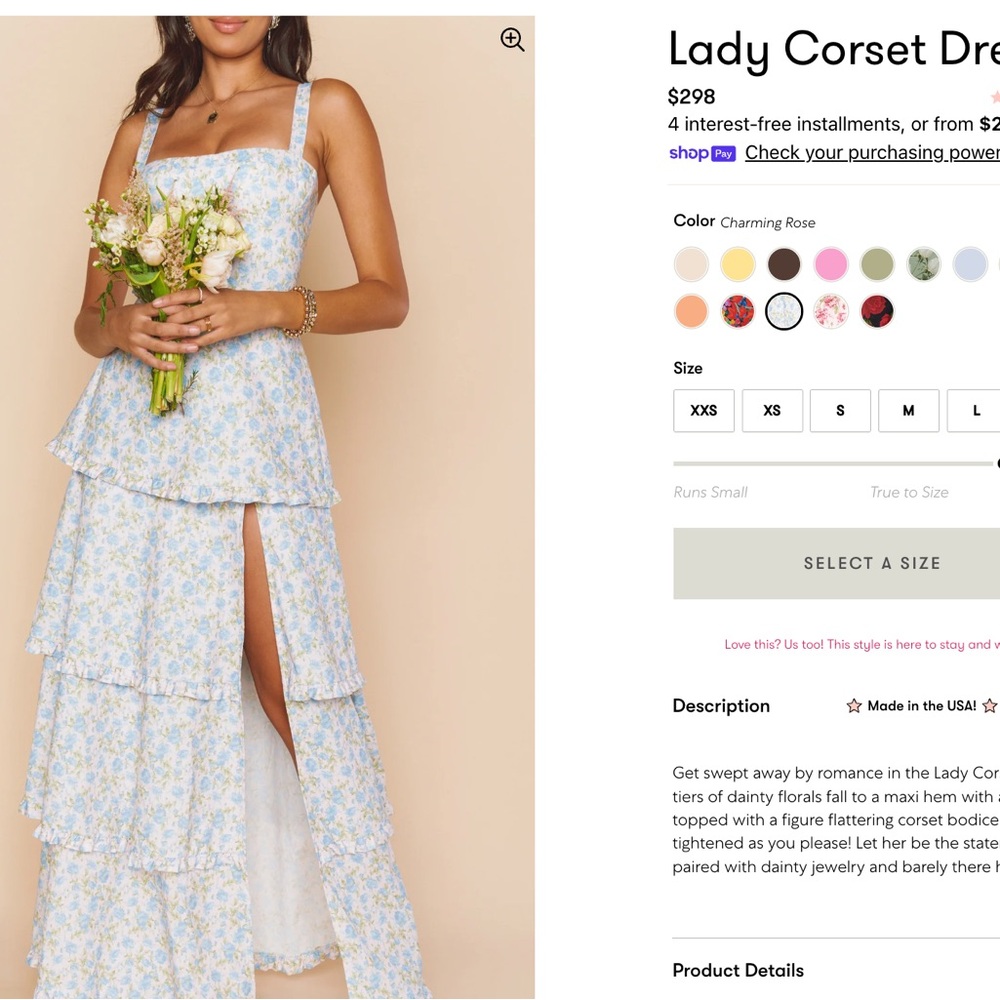Select the XXS size option
Image resolution: width=1000 pixels, height=1000 pixels.
click(x=703, y=410)
